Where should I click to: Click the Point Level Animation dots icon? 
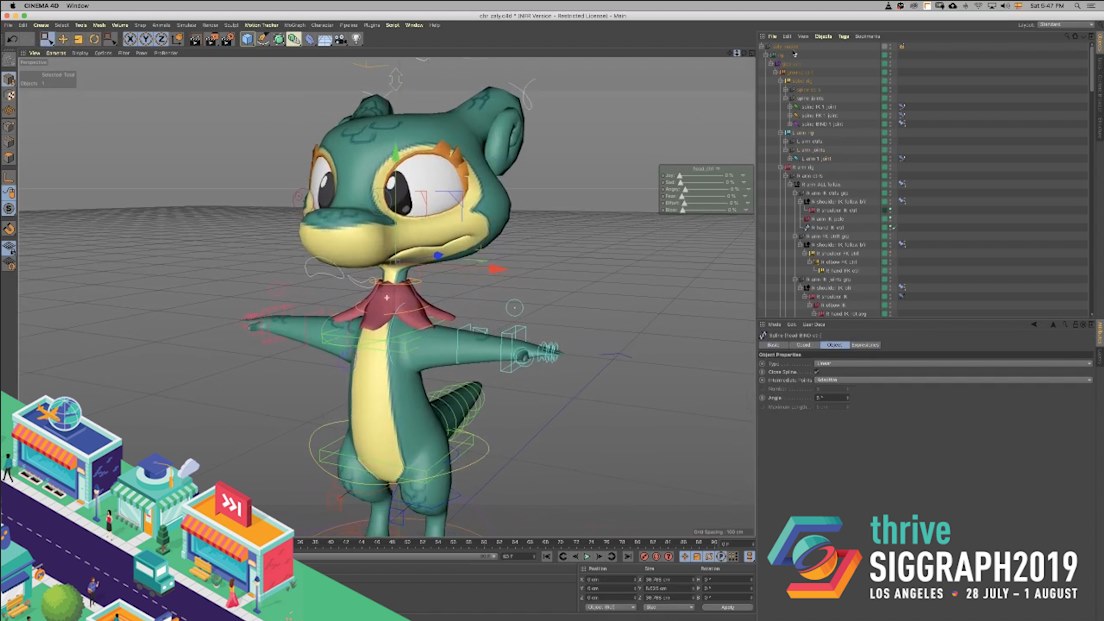pyautogui.click(x=734, y=556)
